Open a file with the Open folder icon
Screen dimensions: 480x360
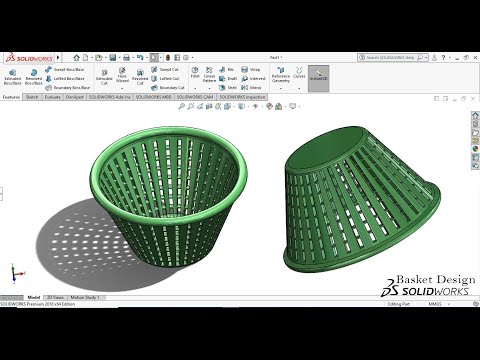(x=99, y=58)
